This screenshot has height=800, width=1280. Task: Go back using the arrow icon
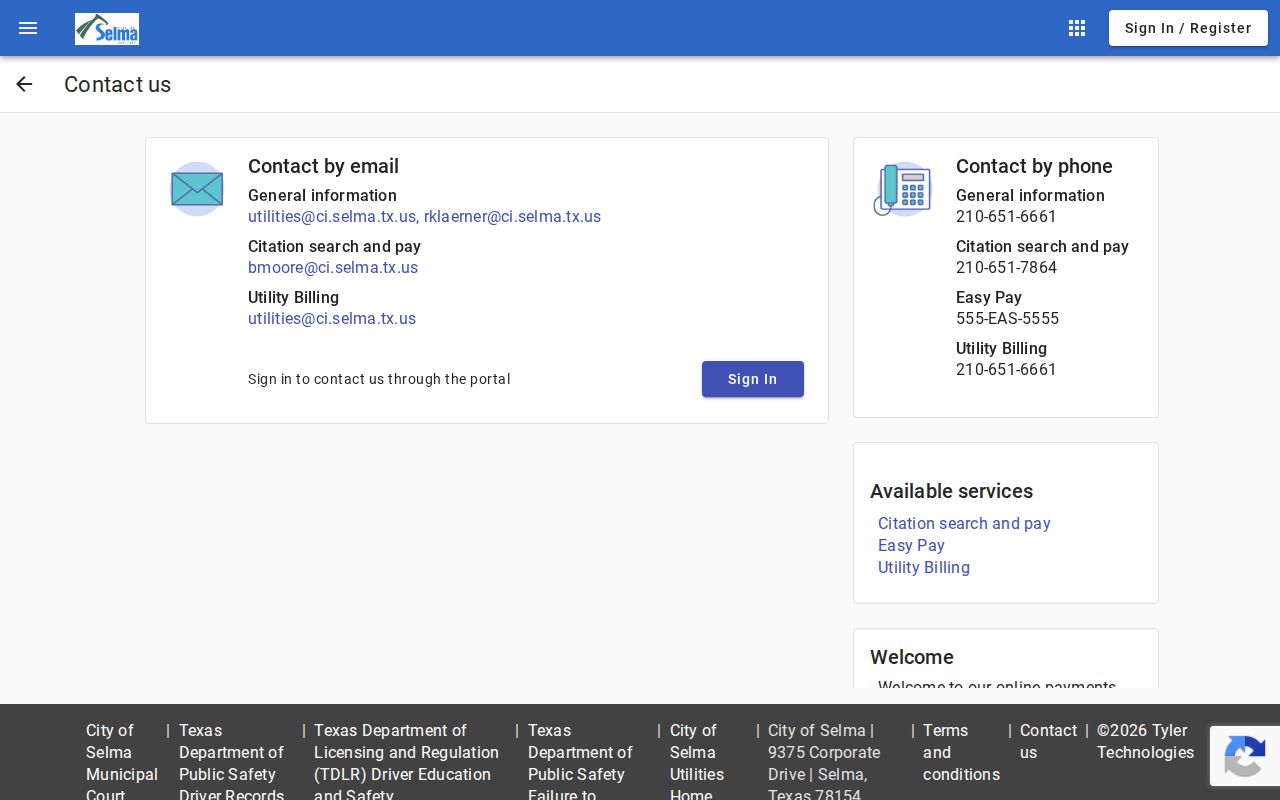tap(24, 84)
